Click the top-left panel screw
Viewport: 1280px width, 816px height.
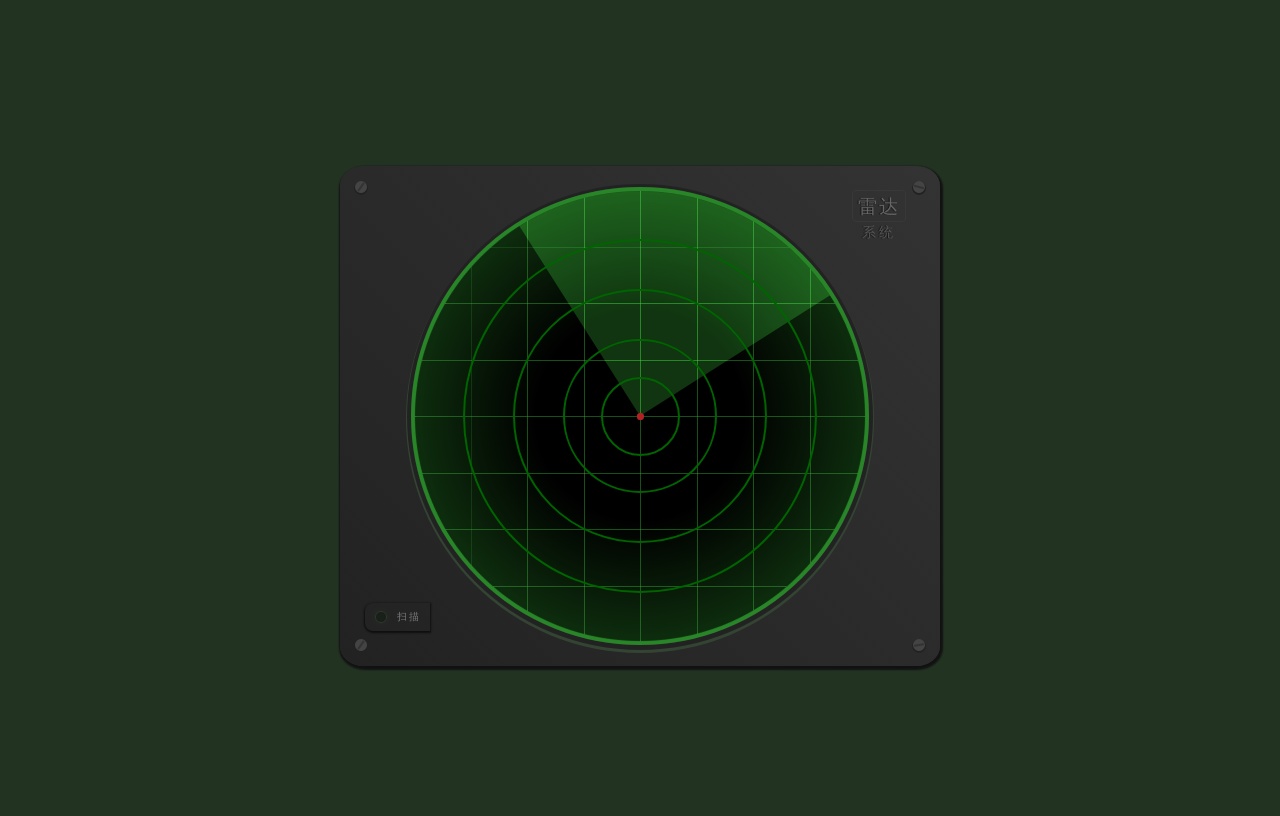point(361,187)
